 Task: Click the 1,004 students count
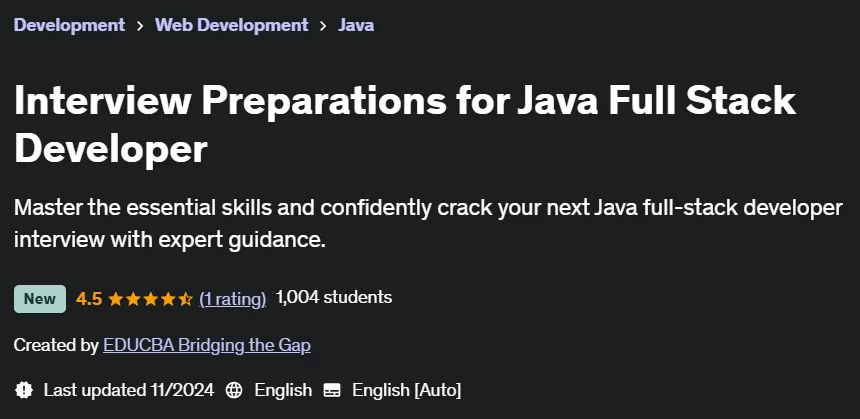click(333, 297)
